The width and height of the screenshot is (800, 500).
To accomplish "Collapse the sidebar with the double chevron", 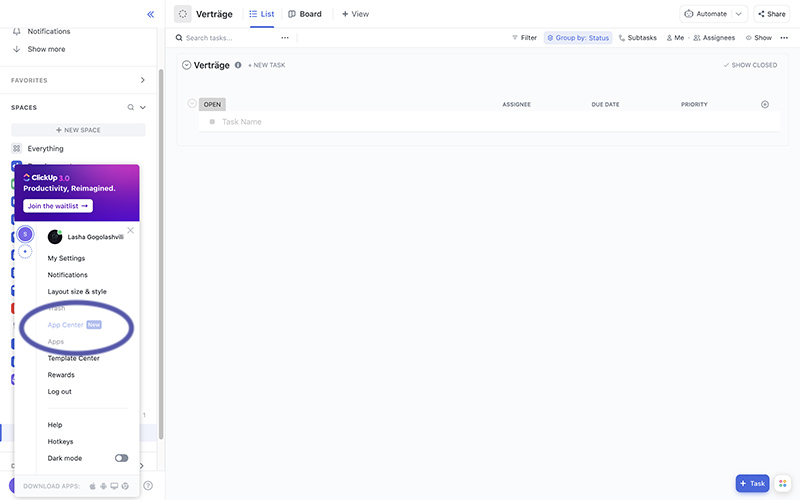I will click(151, 14).
